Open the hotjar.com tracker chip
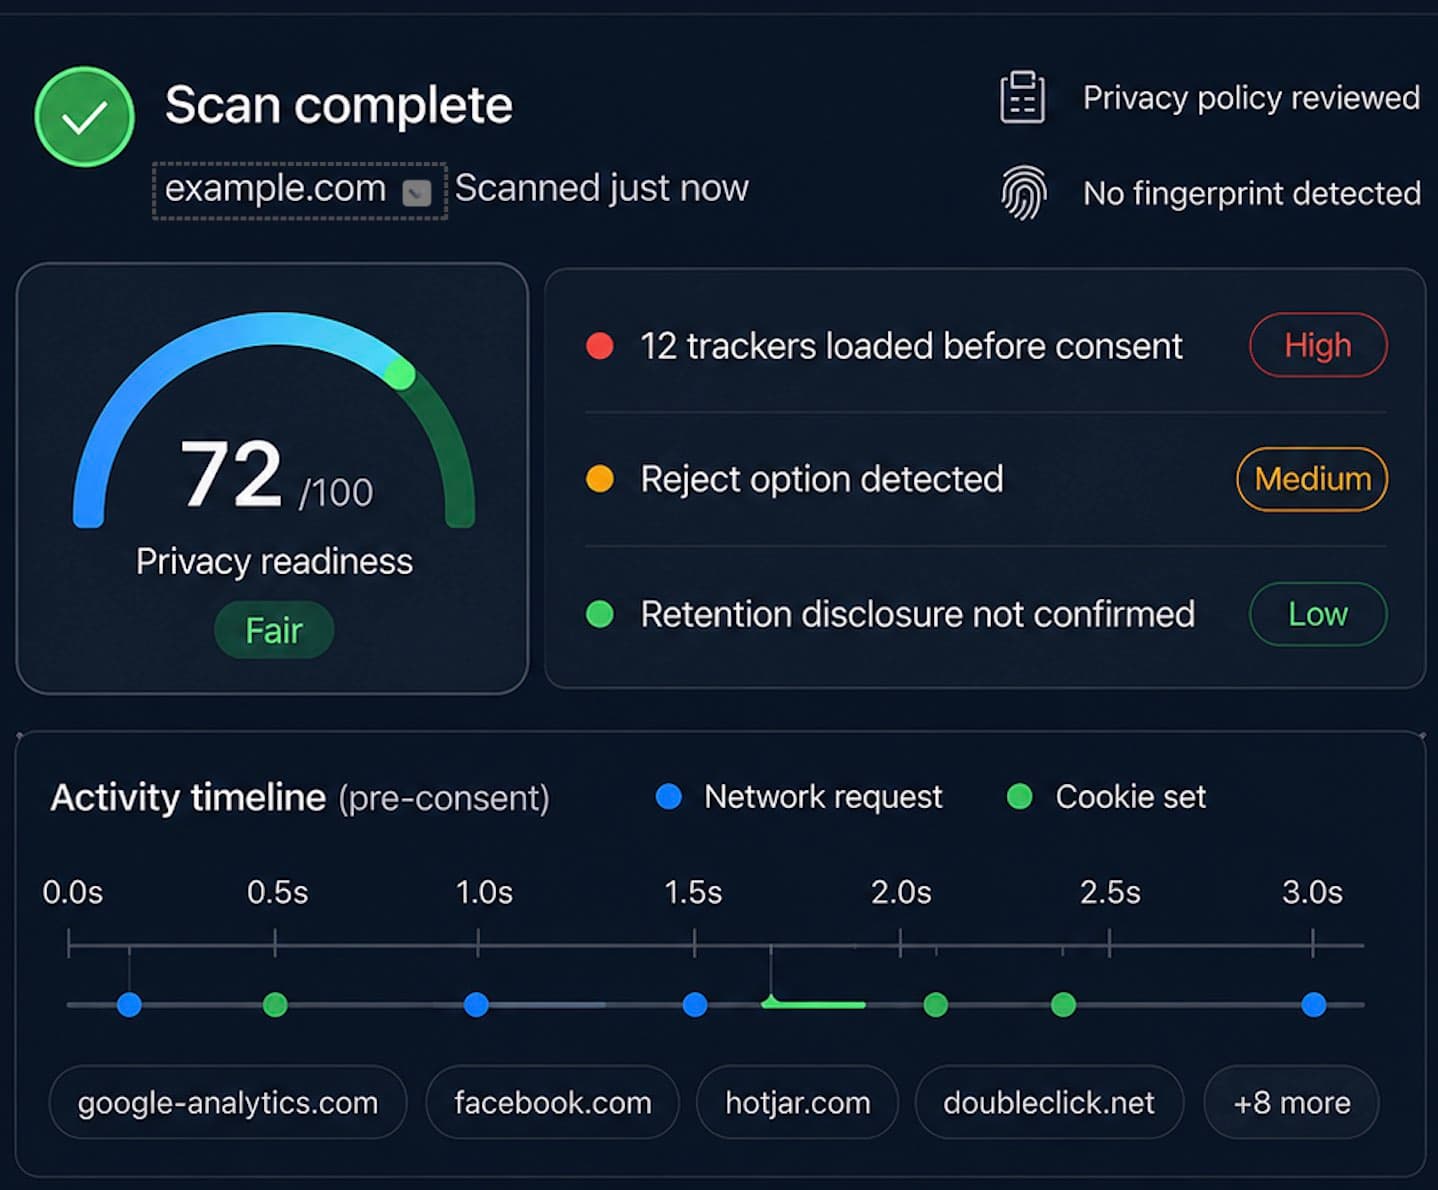The height and width of the screenshot is (1190, 1438). [x=797, y=1102]
